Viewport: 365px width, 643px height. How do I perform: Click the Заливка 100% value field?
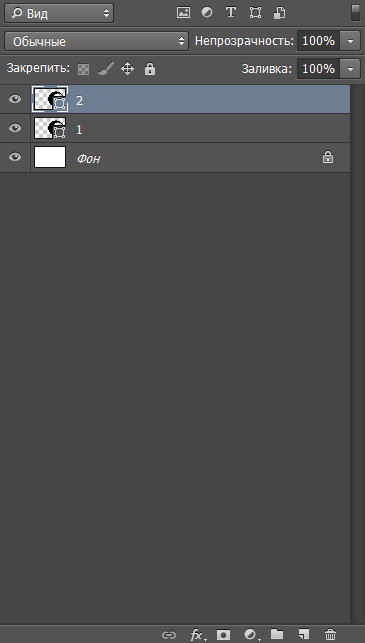pos(318,69)
